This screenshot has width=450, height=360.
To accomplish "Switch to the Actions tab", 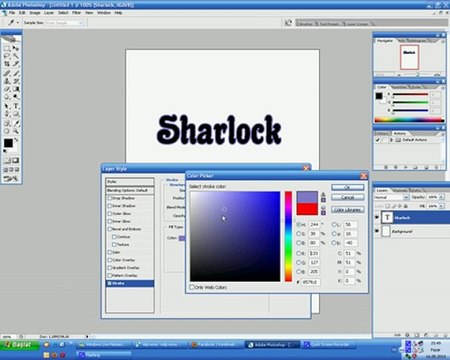I will tap(399, 133).
